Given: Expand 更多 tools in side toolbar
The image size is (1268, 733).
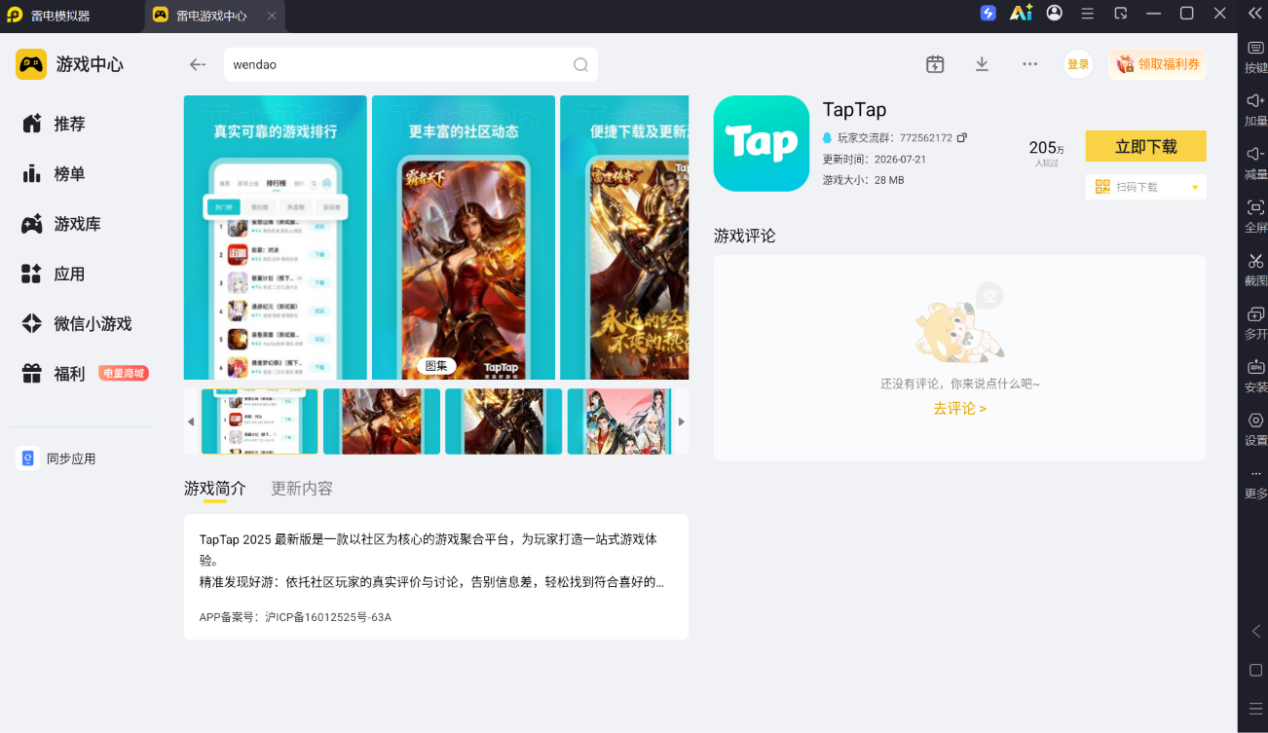Looking at the screenshot, I should click(x=1255, y=484).
